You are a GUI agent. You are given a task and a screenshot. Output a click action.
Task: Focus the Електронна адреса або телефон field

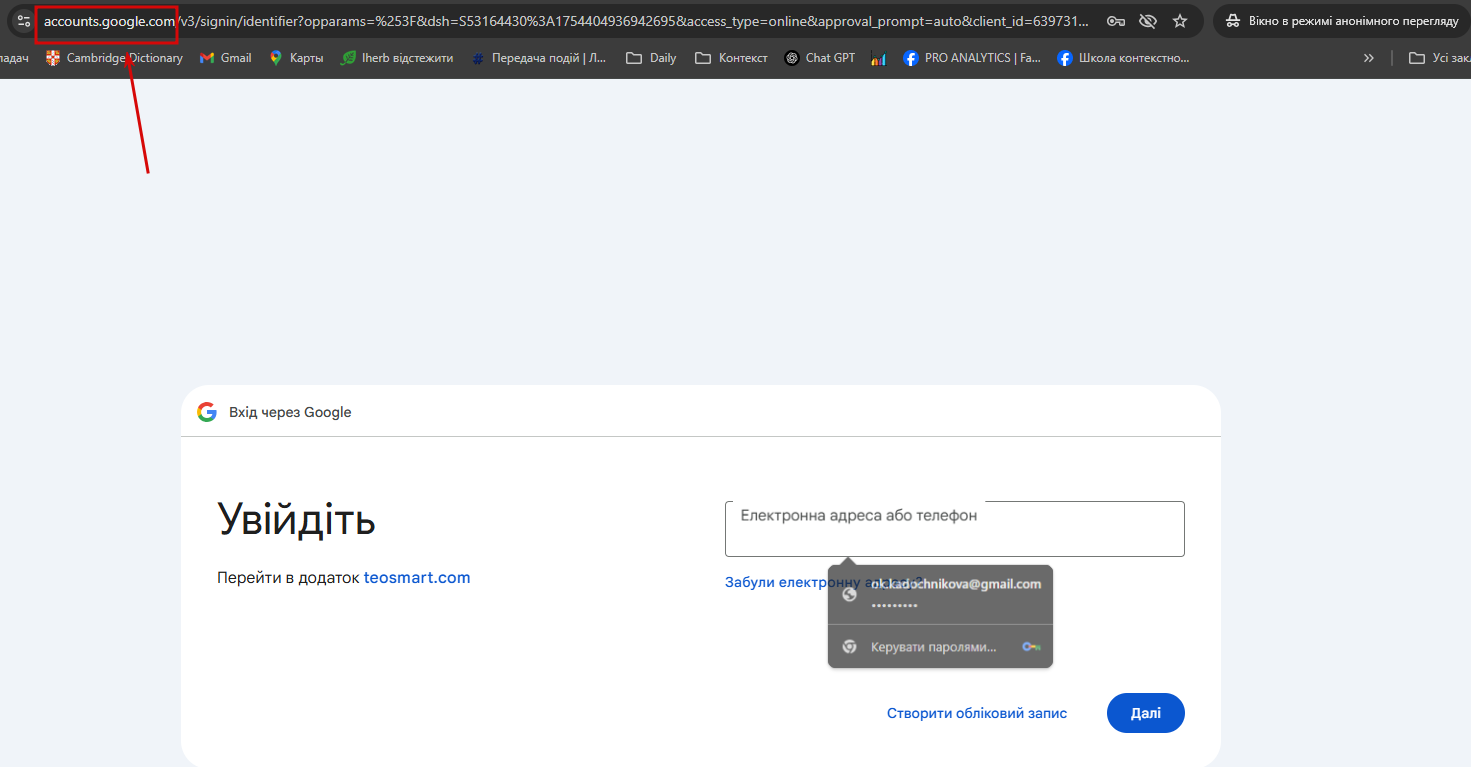955,528
